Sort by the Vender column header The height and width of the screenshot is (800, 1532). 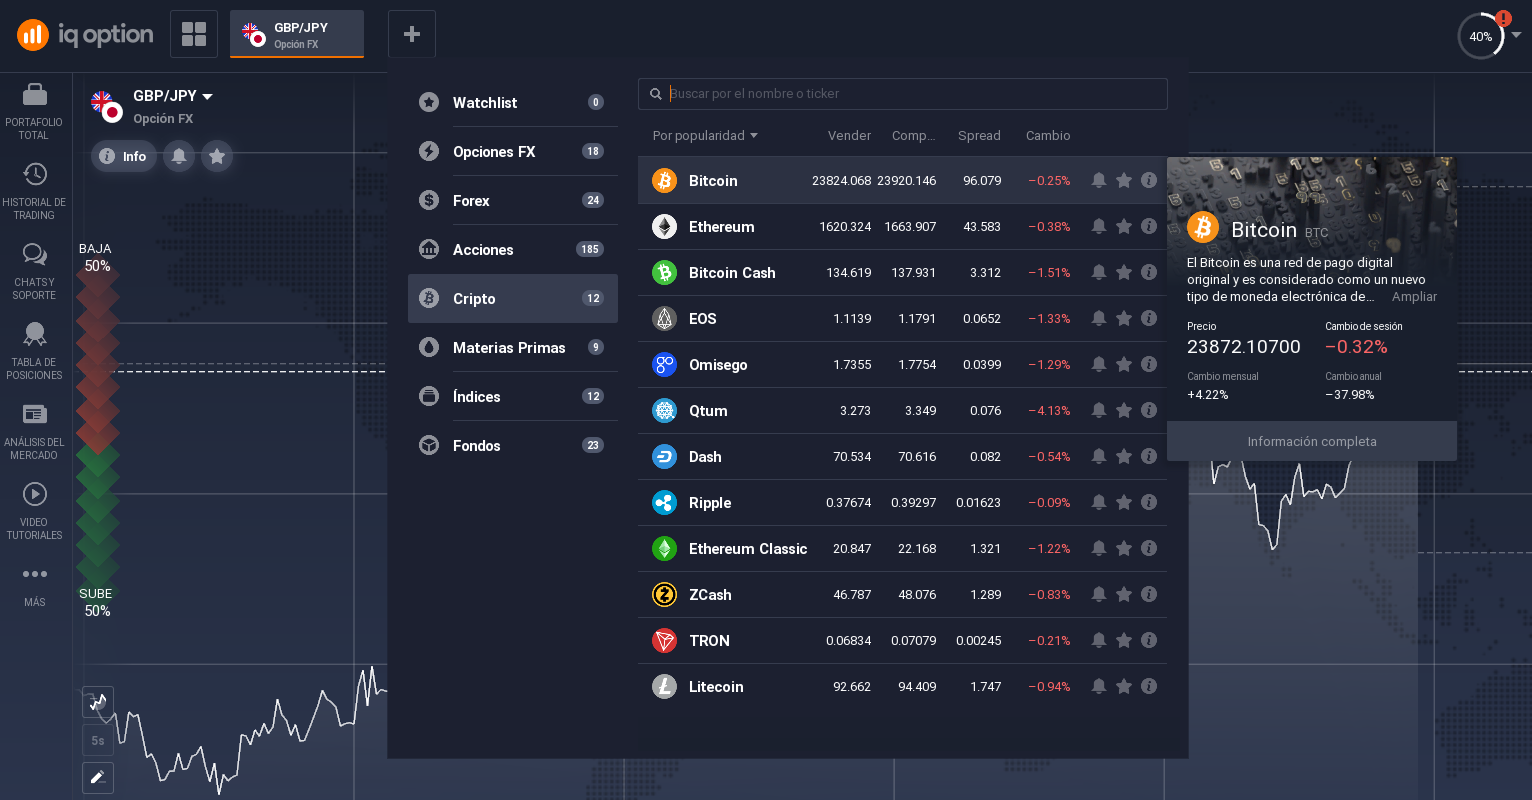coord(849,136)
